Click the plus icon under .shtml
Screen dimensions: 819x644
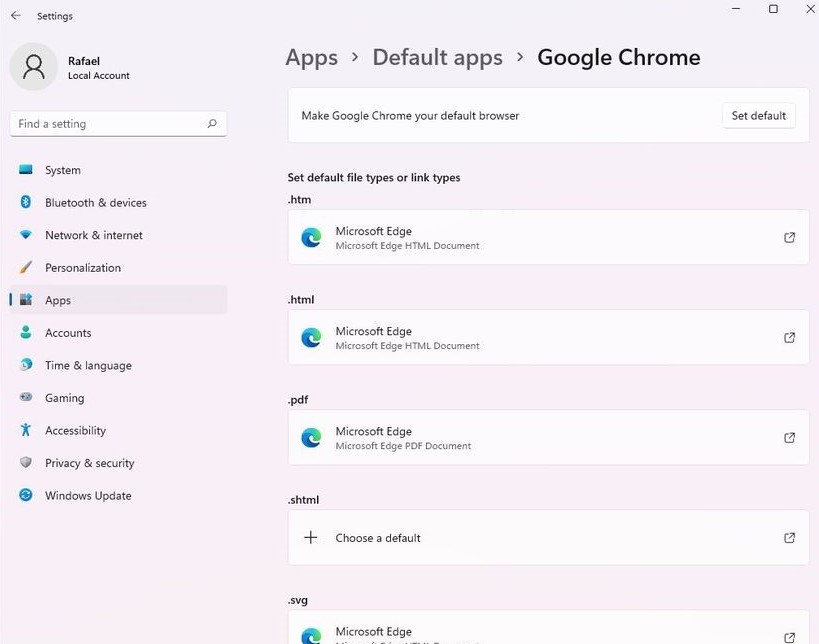311,537
